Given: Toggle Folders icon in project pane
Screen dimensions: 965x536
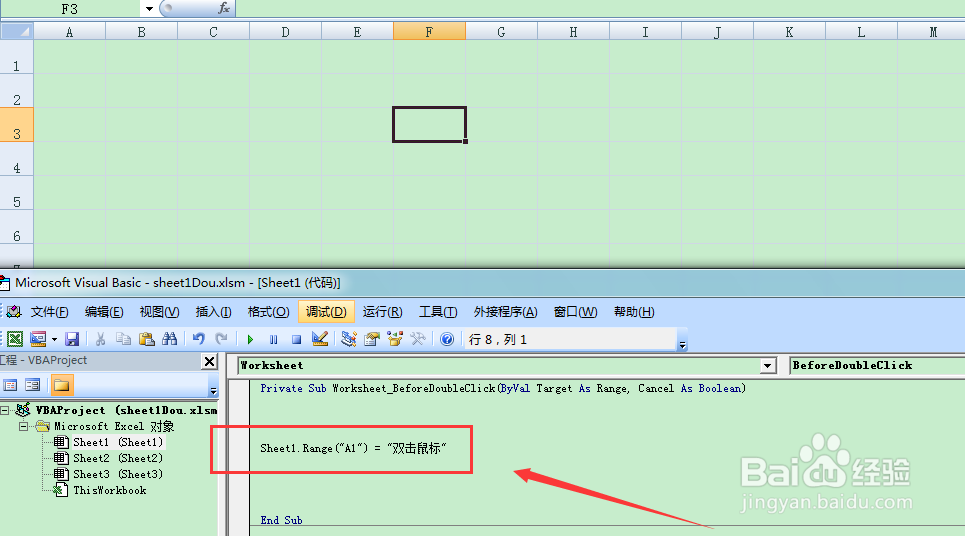Looking at the screenshot, I should pos(62,385).
